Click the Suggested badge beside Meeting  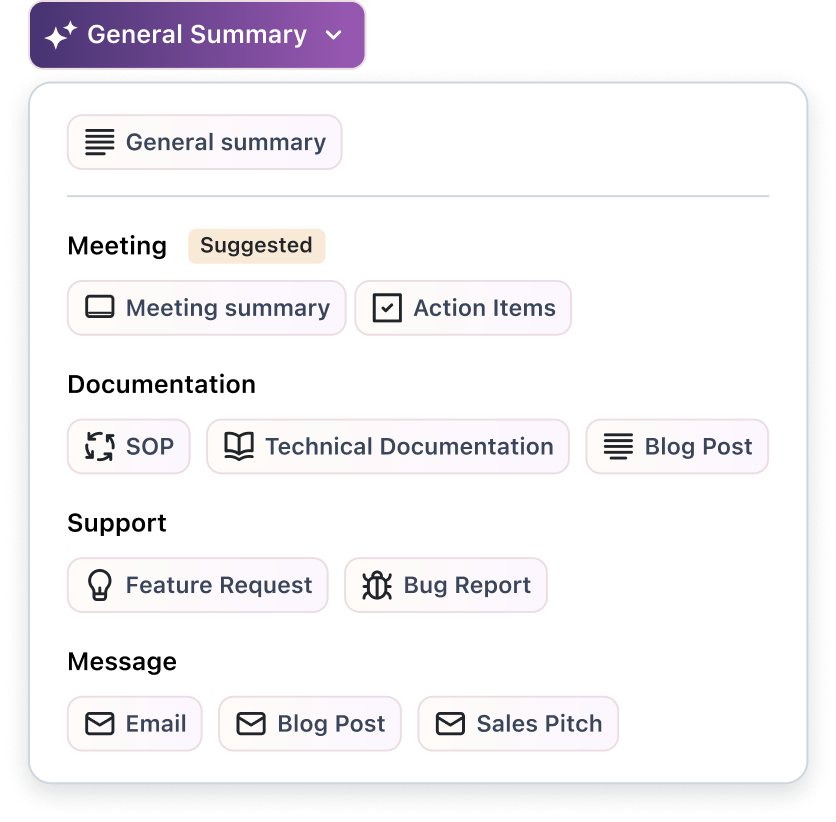[256, 246]
